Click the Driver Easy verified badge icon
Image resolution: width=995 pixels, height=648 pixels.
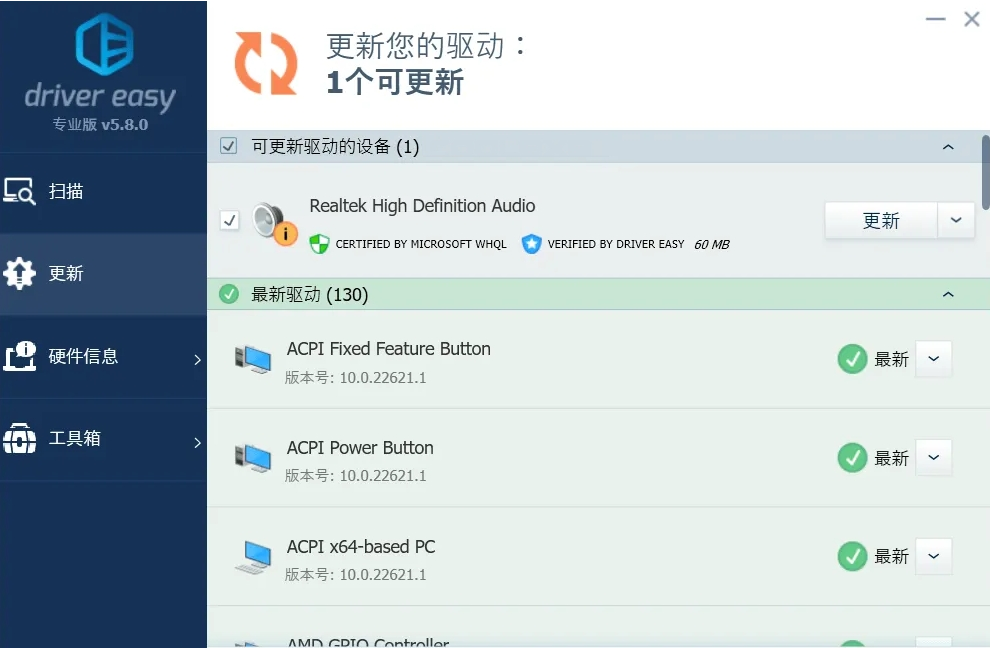[x=531, y=243]
